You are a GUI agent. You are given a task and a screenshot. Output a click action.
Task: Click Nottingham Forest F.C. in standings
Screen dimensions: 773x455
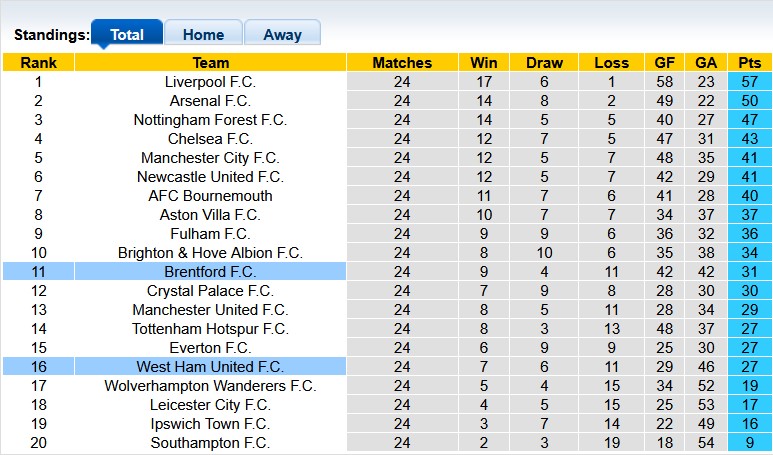coord(210,120)
